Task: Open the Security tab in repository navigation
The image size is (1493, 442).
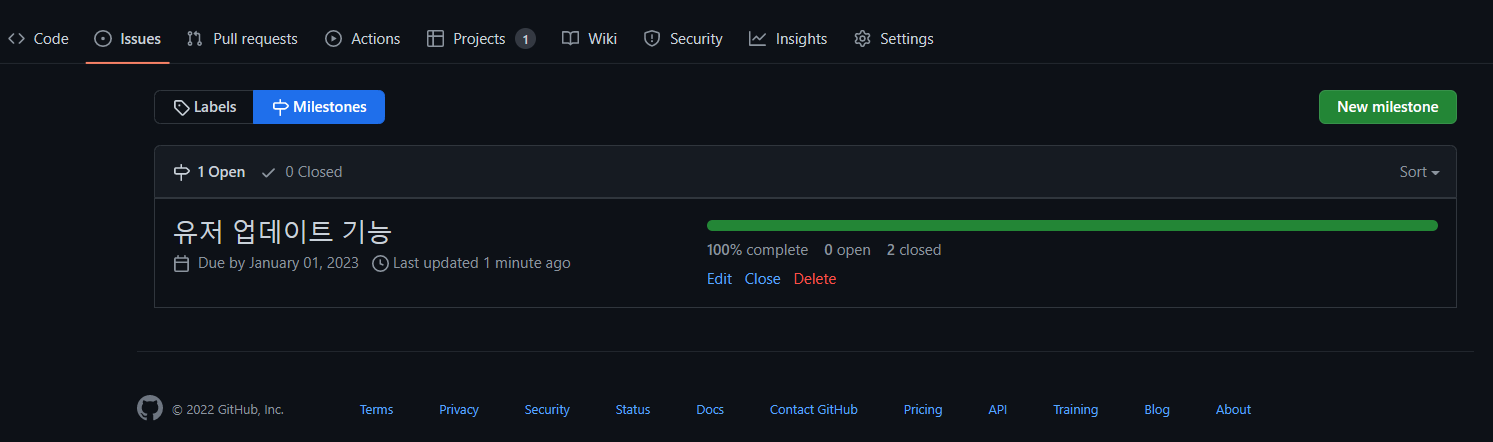Action: (683, 39)
